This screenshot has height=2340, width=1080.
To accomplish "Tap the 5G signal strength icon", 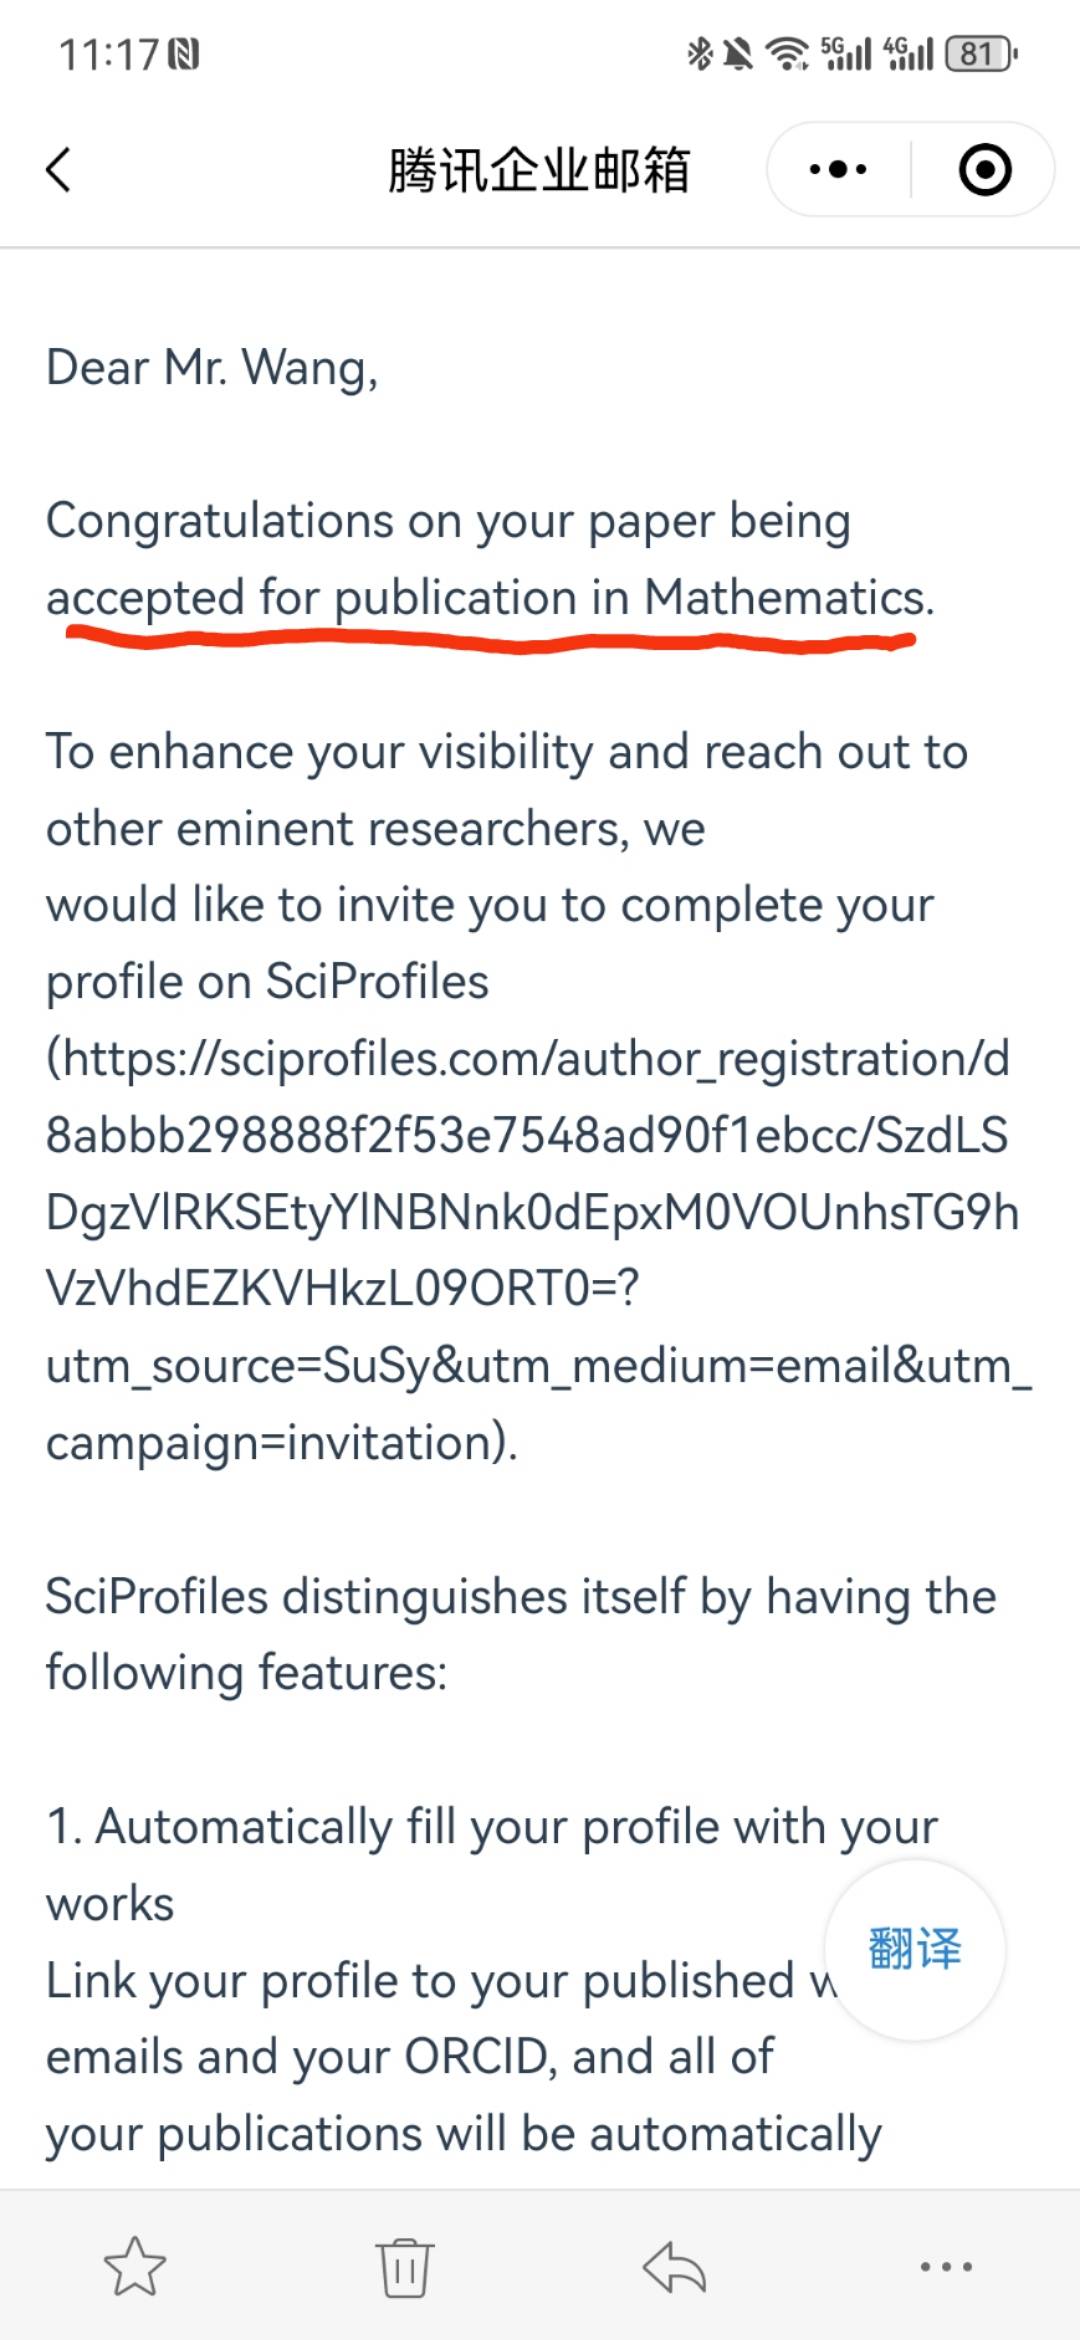I will coord(846,53).
